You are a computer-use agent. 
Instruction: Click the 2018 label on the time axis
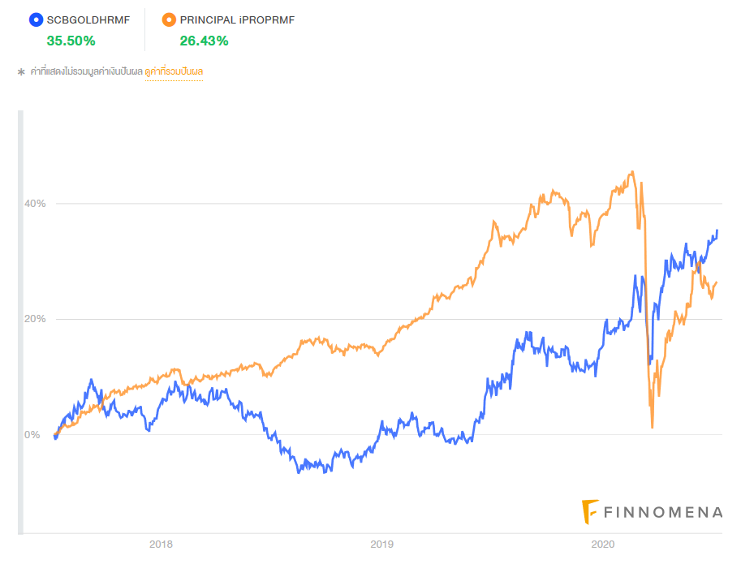160,545
